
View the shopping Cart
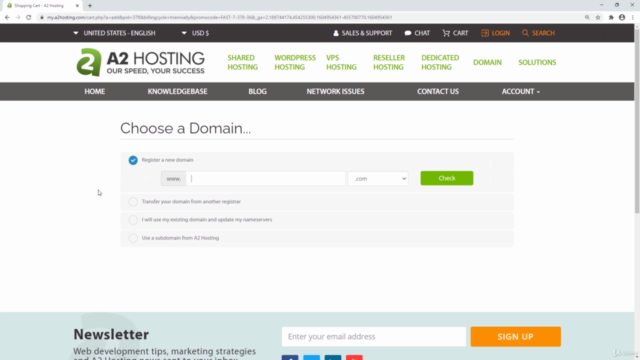(455, 33)
